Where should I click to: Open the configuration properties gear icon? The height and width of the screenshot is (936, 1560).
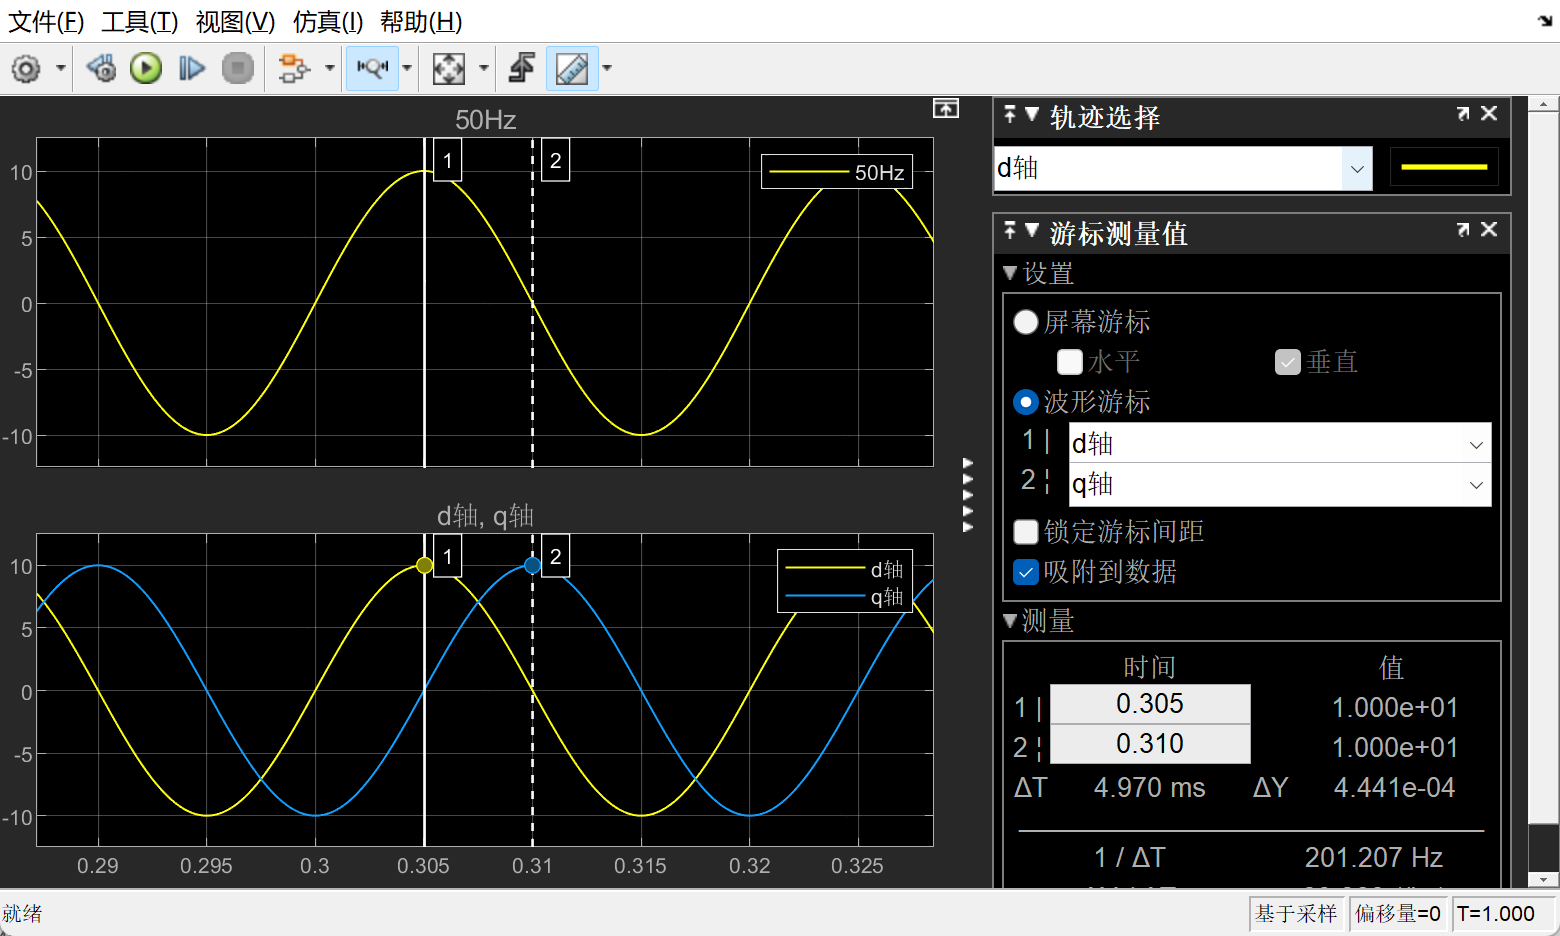(x=26, y=69)
